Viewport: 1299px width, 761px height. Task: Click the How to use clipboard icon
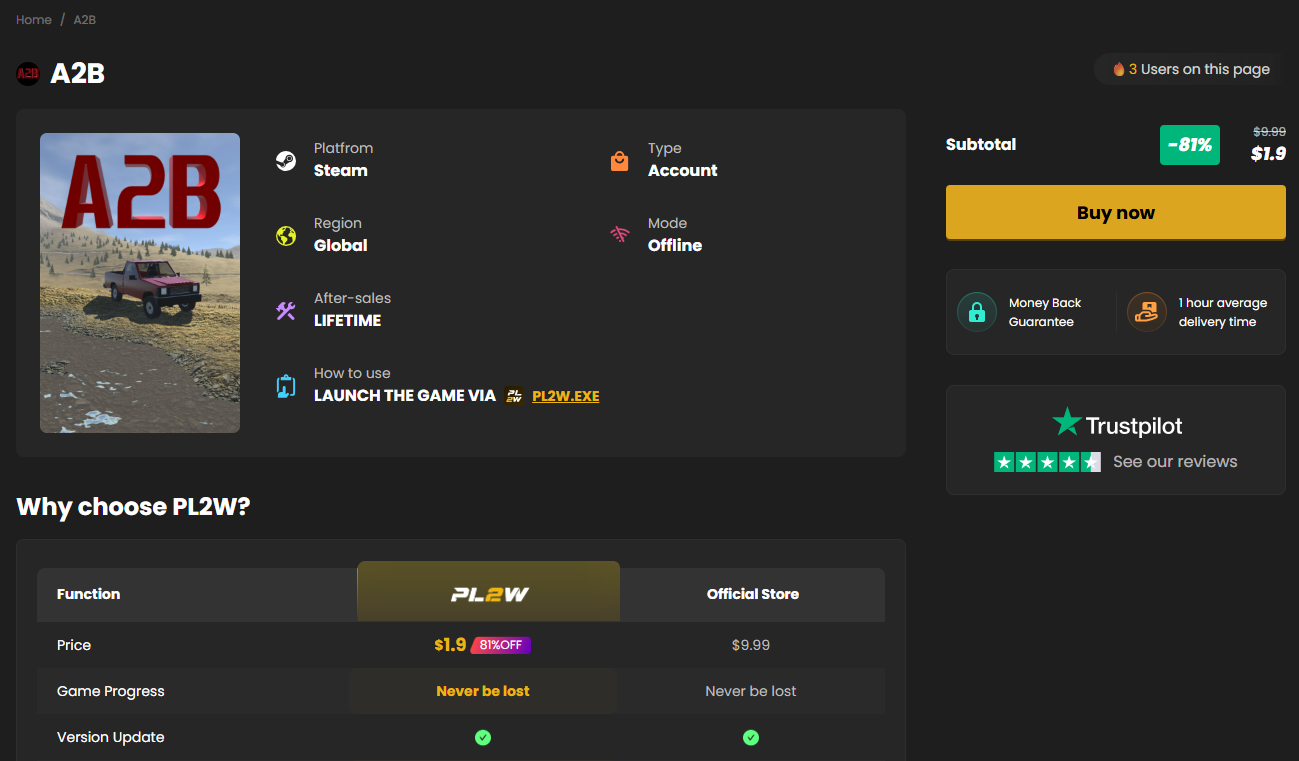point(286,386)
